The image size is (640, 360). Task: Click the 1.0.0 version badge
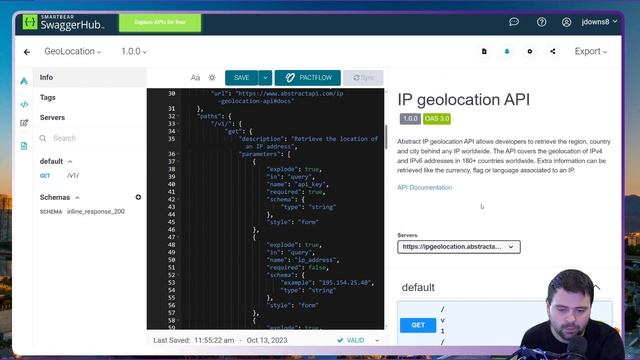410,119
